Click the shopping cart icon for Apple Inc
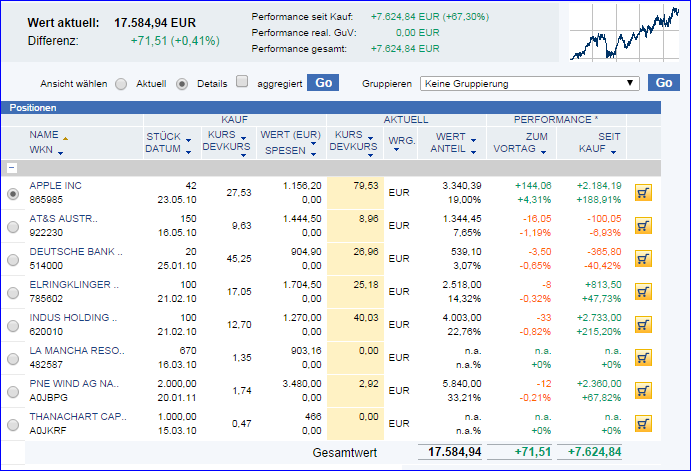This screenshot has width=691, height=471. 643,193
